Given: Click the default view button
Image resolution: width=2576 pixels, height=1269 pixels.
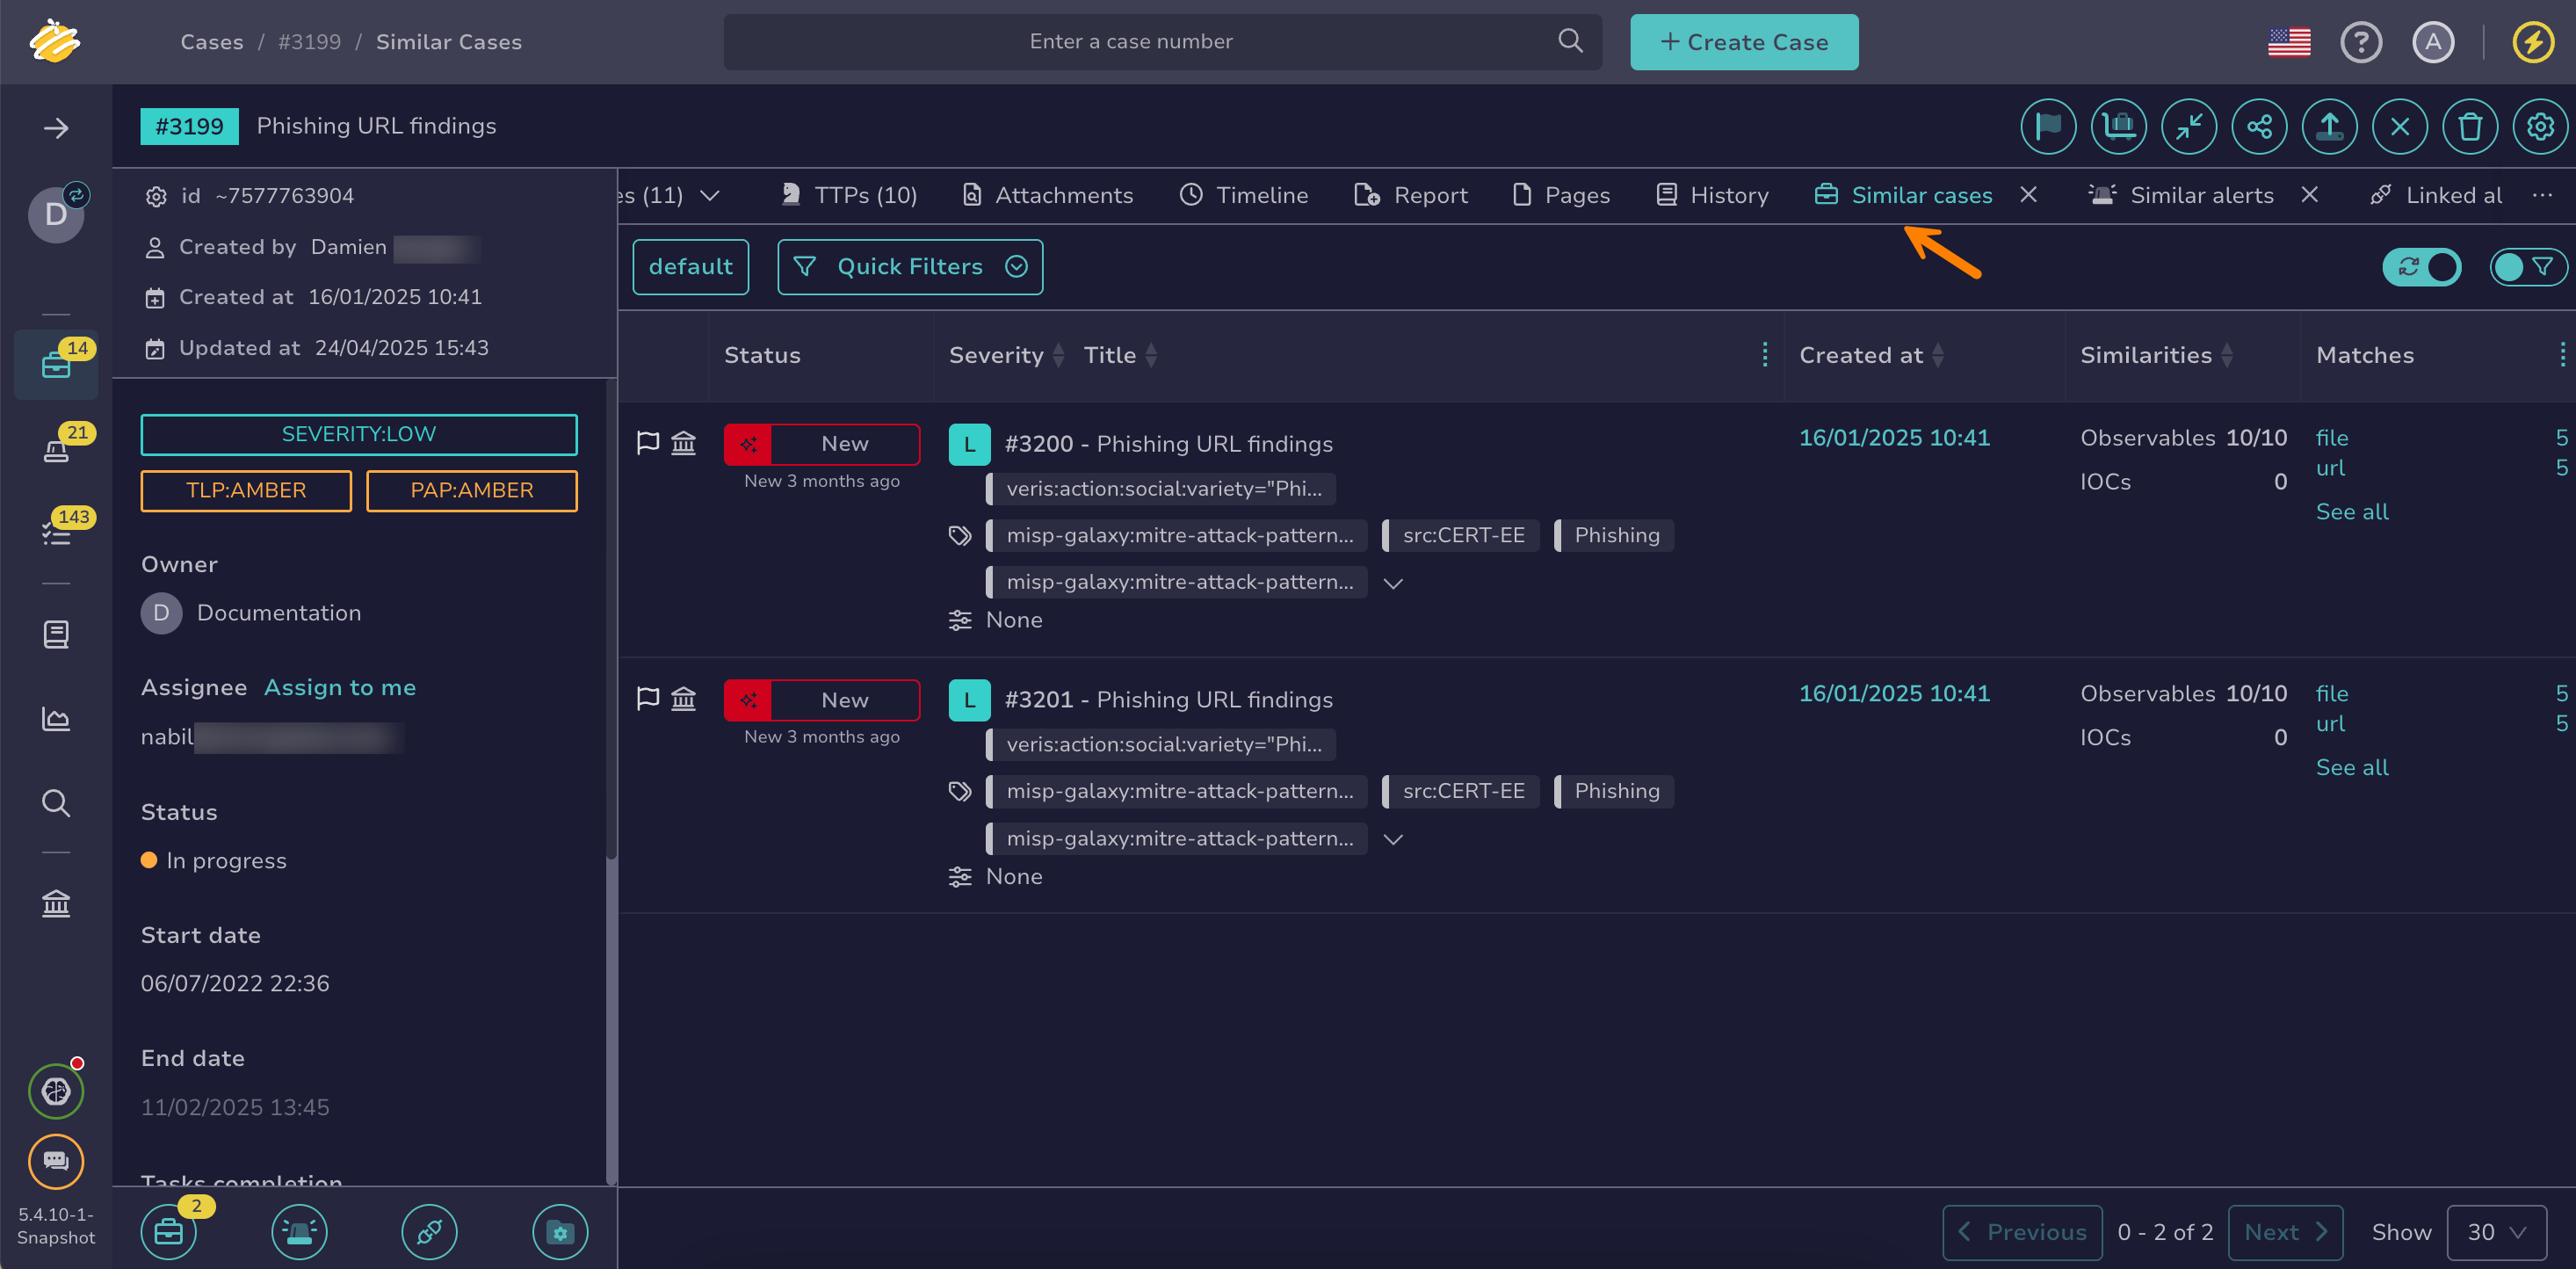Looking at the screenshot, I should pos(690,267).
